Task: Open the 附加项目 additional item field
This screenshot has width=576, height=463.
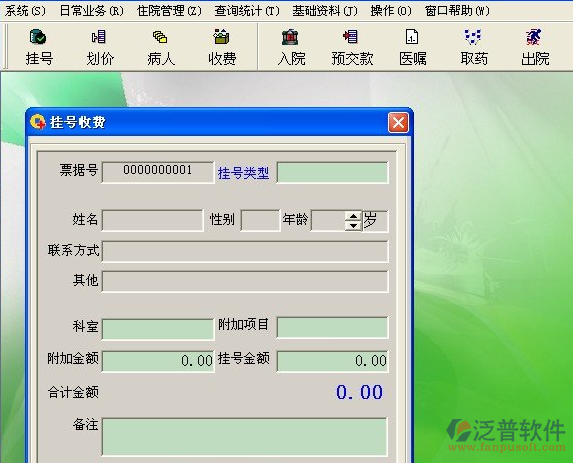Action: (x=332, y=327)
